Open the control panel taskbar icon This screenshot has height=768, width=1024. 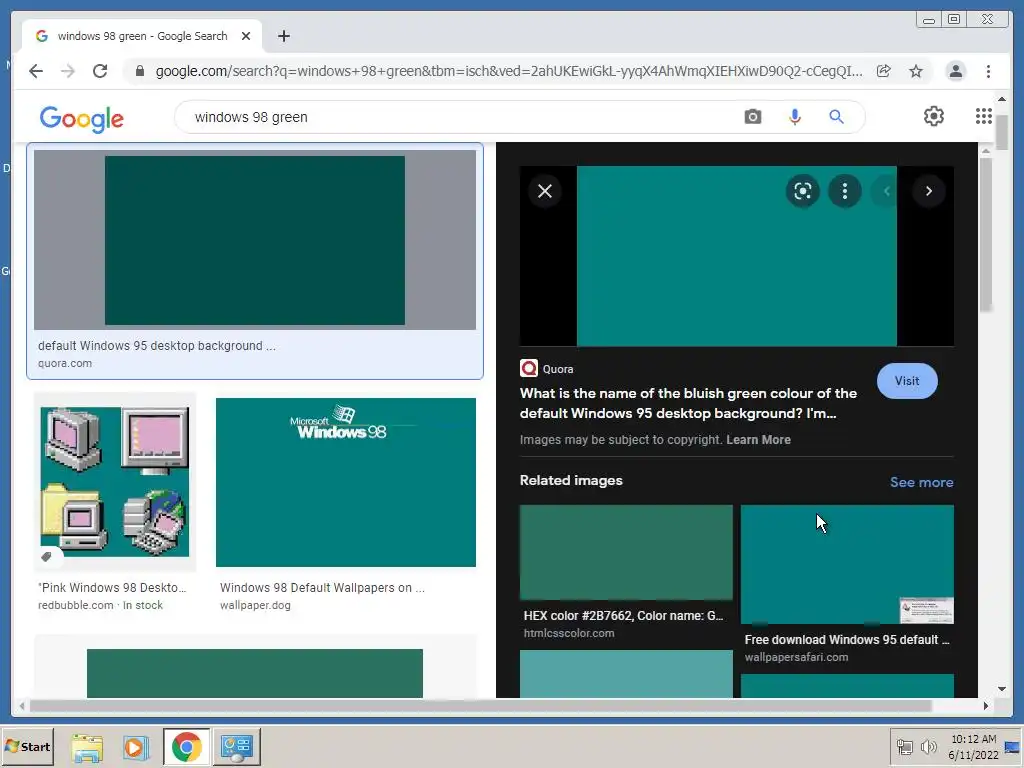click(236, 747)
